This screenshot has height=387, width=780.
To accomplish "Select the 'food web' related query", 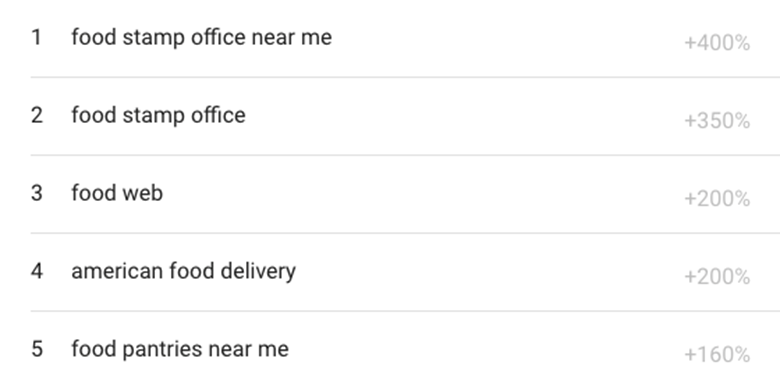I will point(117,193).
